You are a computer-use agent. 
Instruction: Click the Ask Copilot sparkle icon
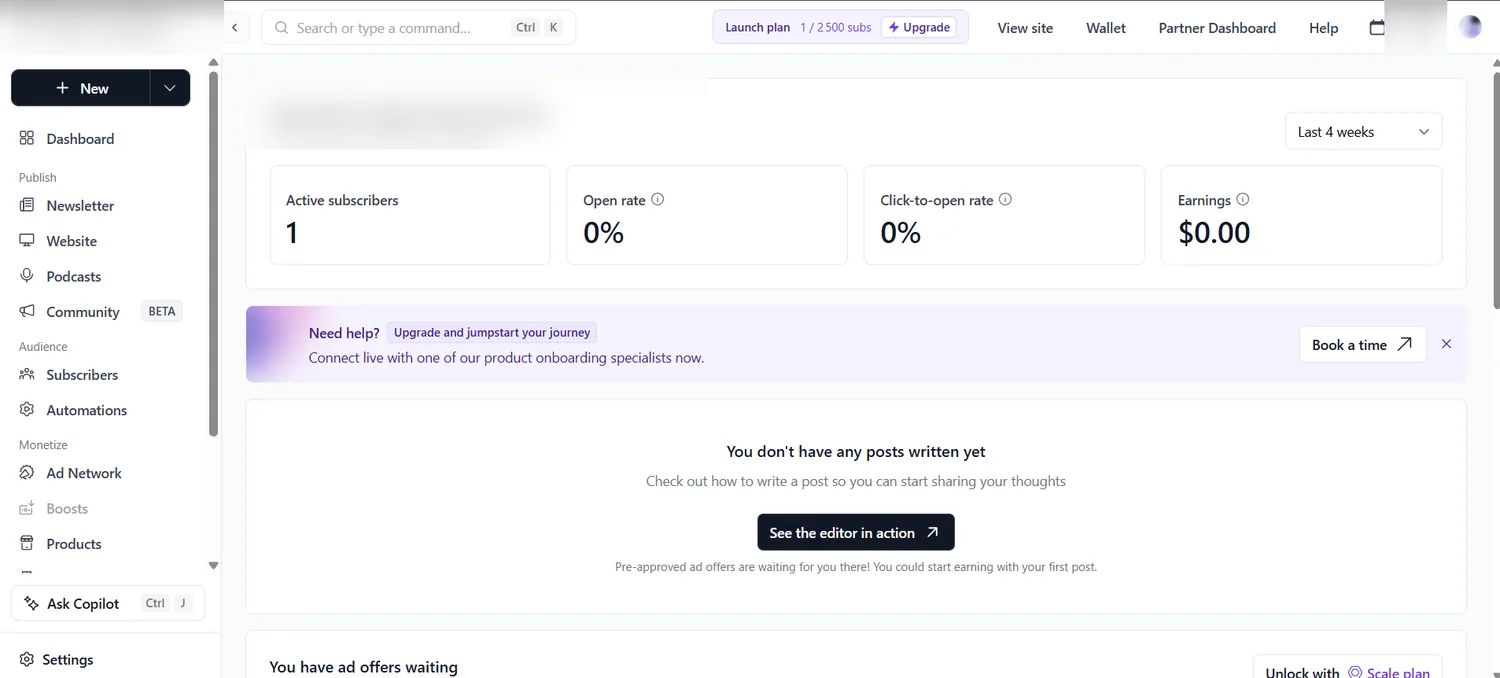coord(32,603)
